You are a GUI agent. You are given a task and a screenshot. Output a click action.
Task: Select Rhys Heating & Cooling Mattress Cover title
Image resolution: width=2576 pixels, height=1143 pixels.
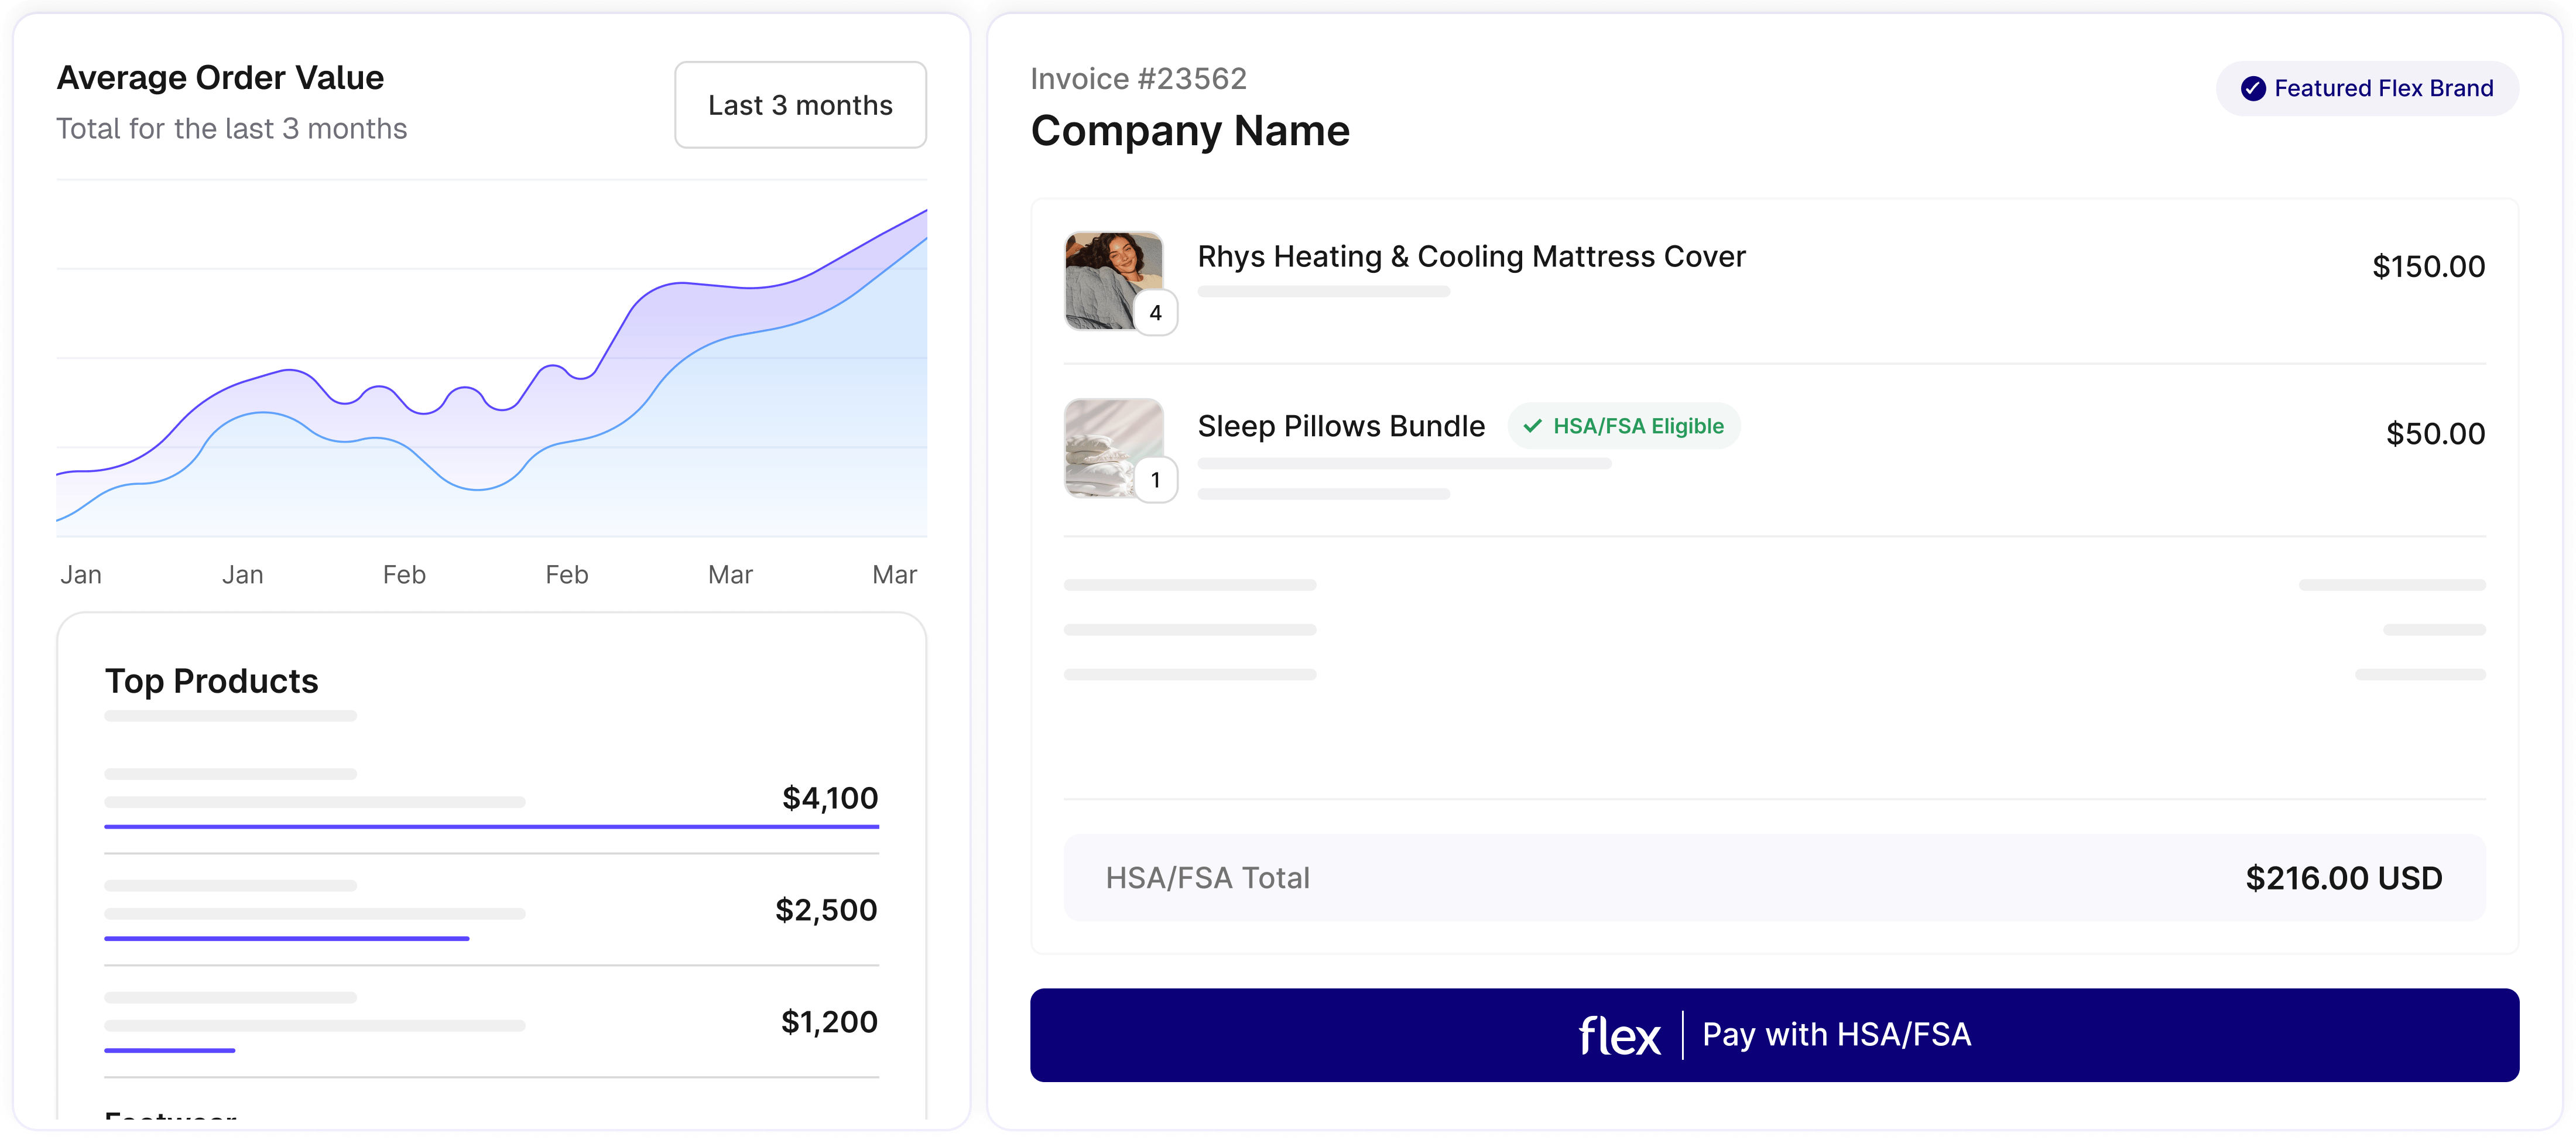pos(1470,257)
